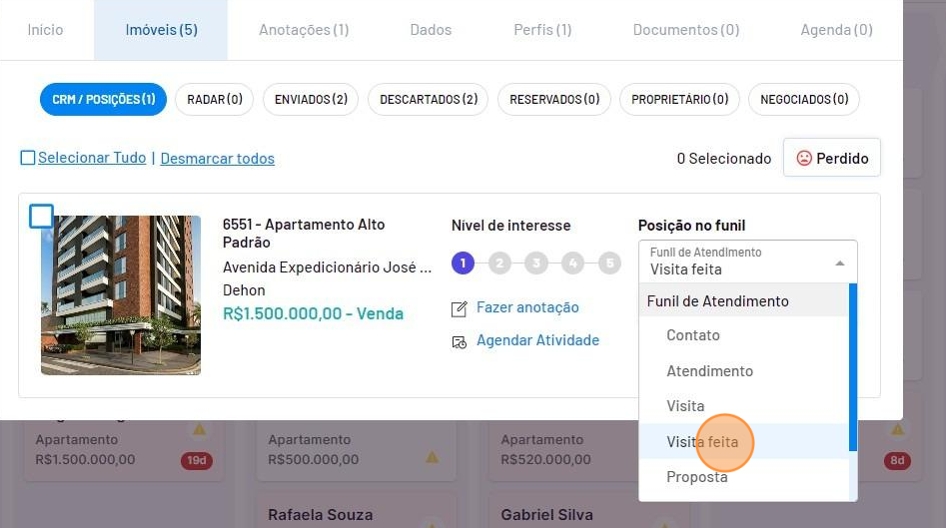Image resolution: width=946 pixels, height=528 pixels.
Task: Set interest level to 3
Action: coord(536,264)
